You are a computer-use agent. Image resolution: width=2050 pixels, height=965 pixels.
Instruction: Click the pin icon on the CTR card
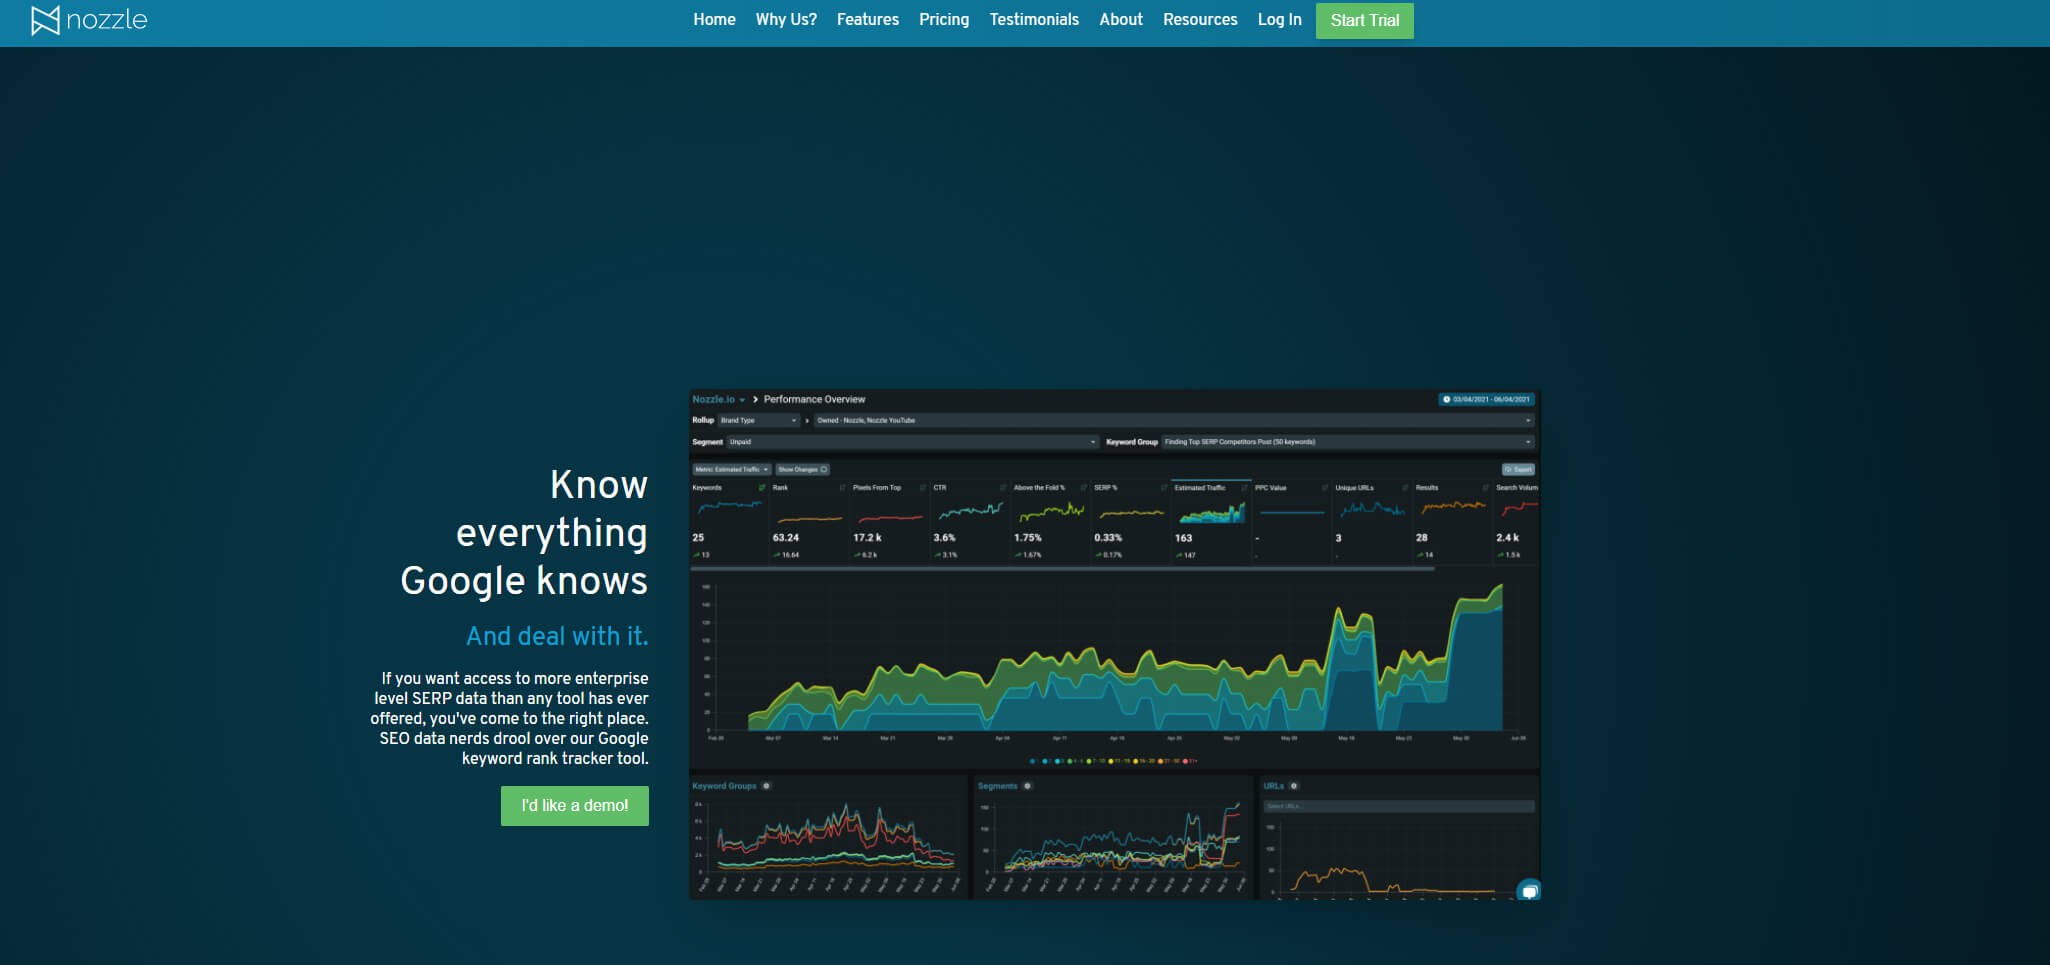pos(1003,488)
